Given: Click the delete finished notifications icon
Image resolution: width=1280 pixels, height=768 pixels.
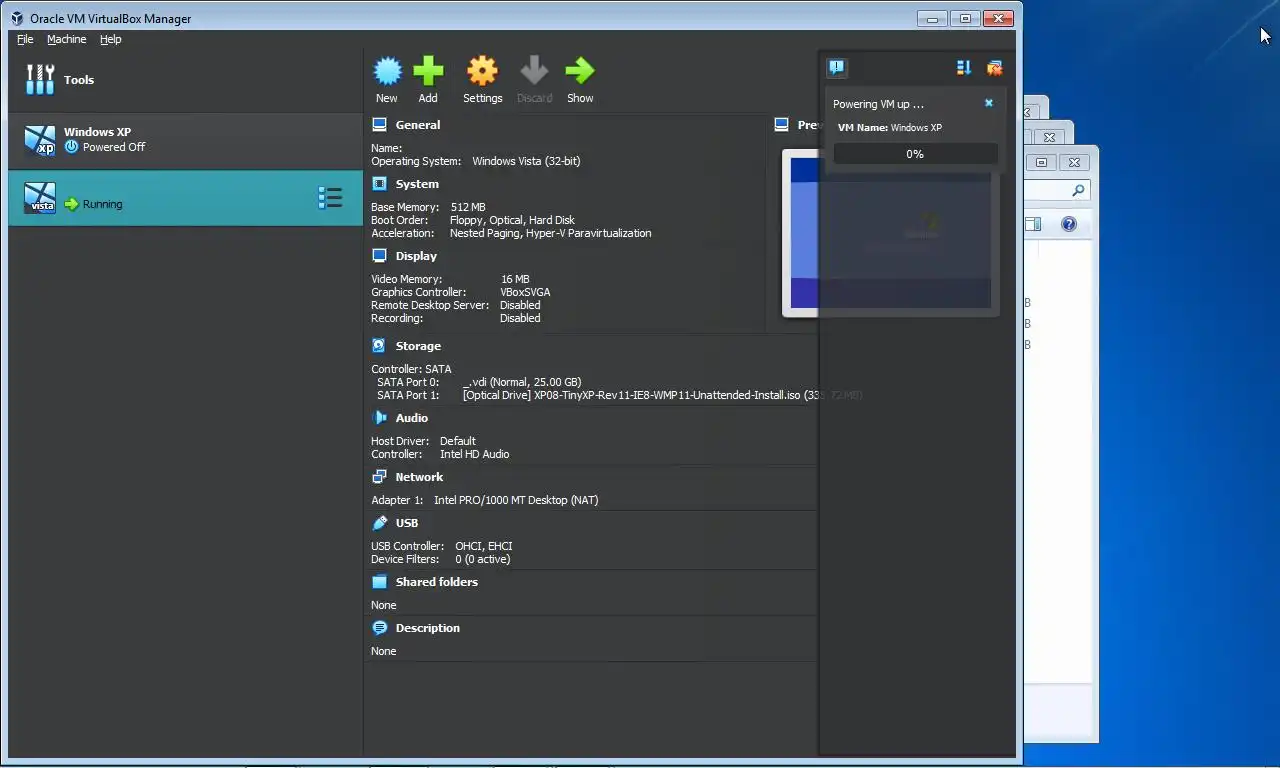Looking at the screenshot, I should click(994, 67).
